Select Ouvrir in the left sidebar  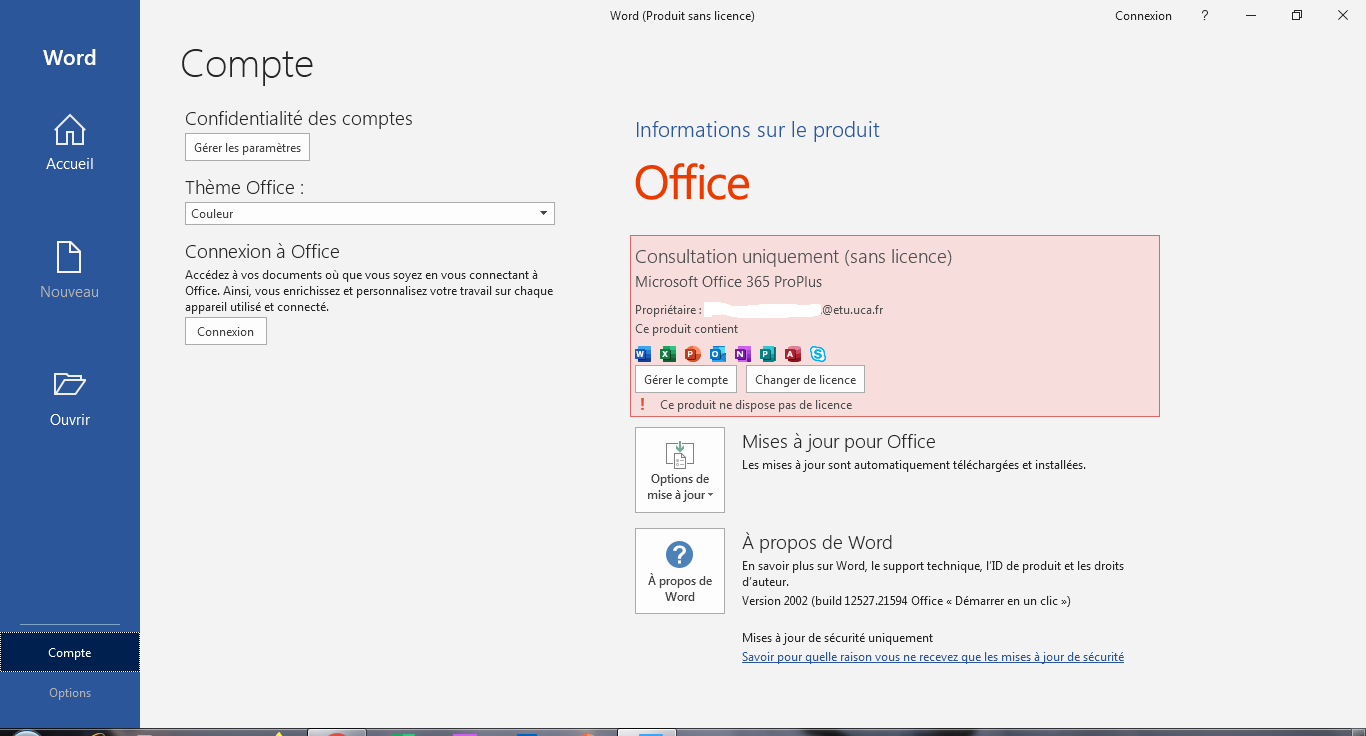(70, 399)
